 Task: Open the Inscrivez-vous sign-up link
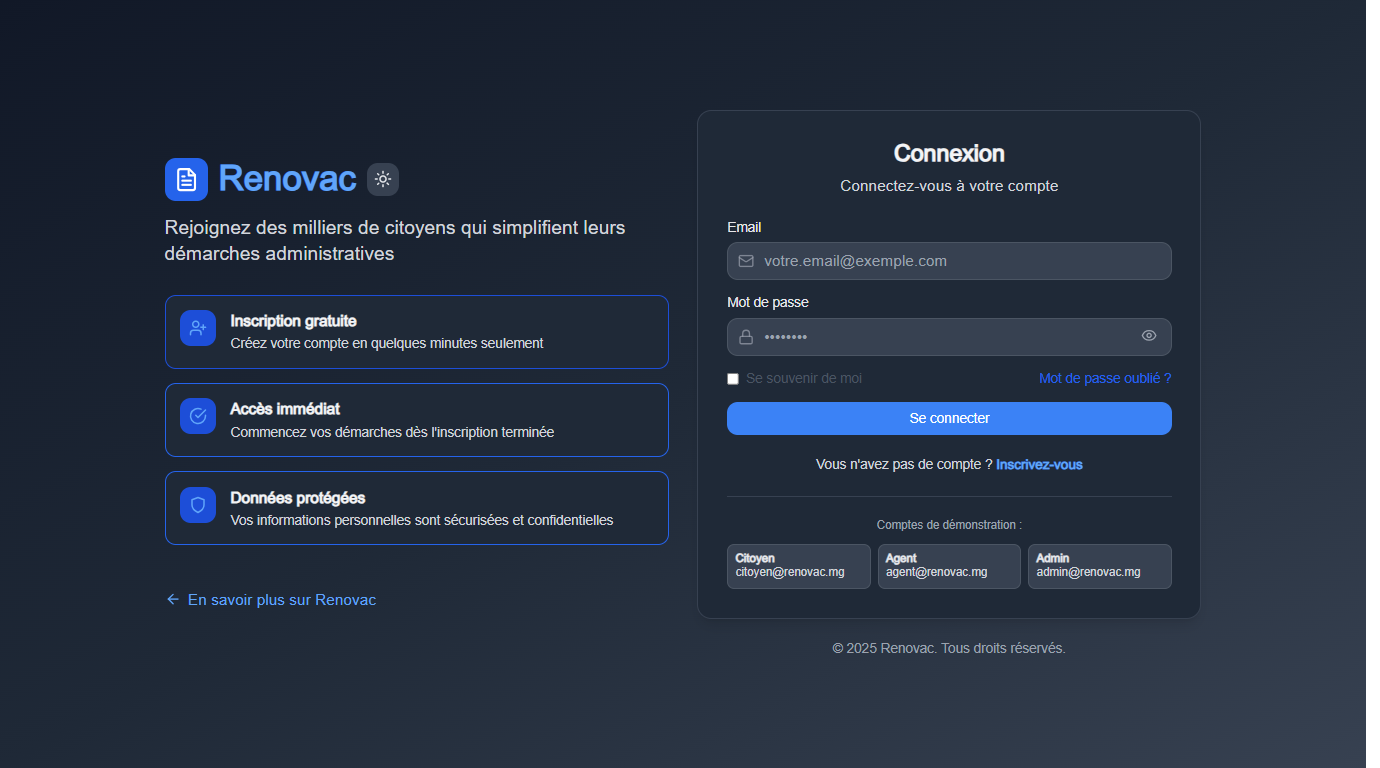tap(1039, 464)
